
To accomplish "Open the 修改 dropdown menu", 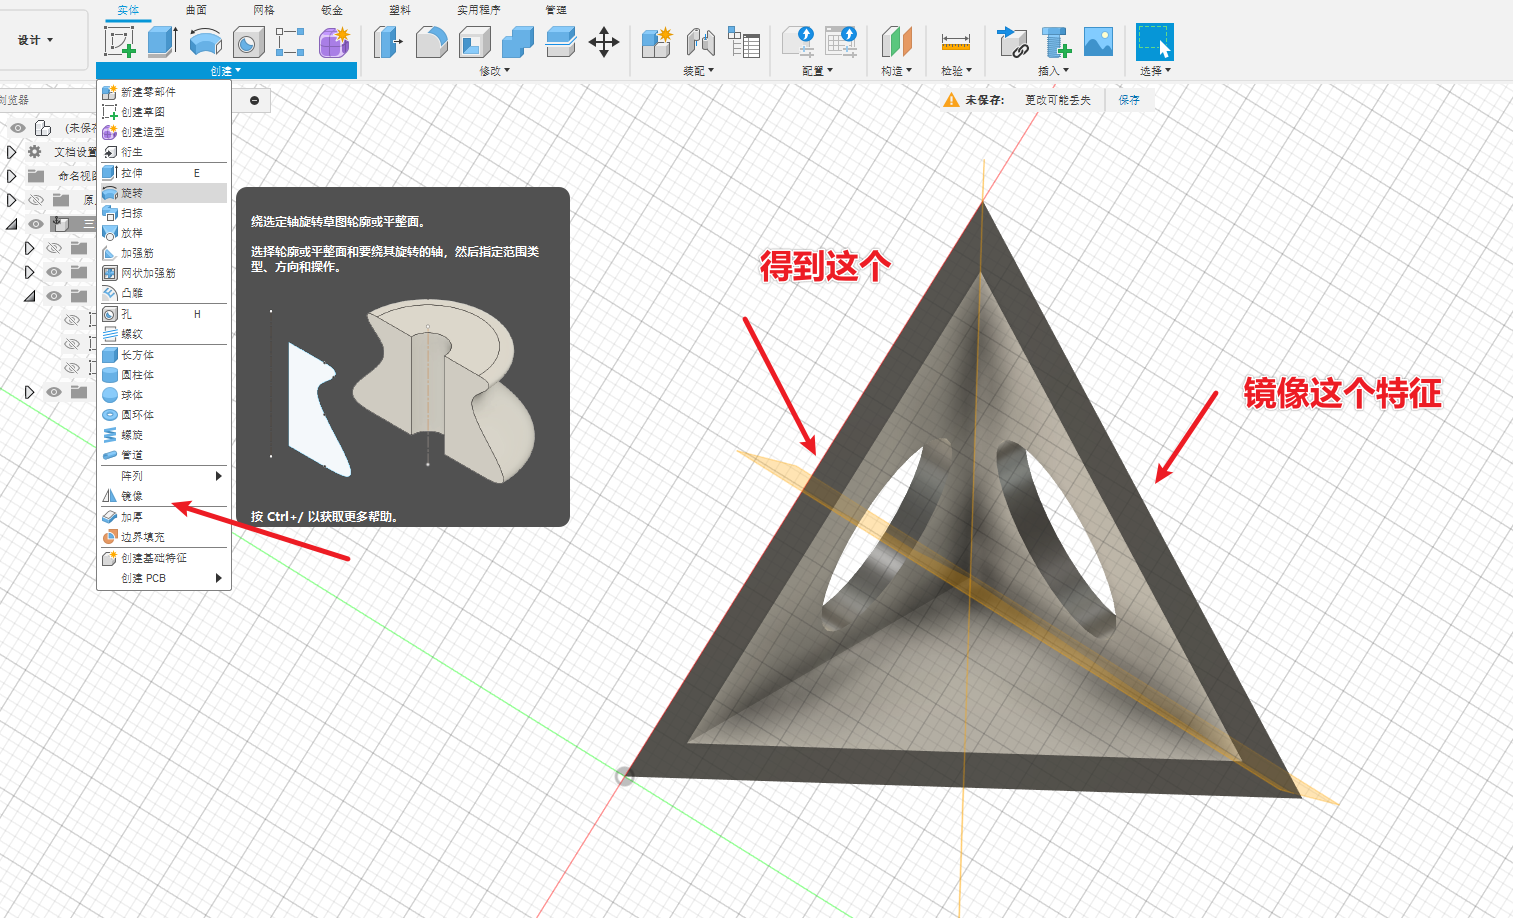I will coord(494,71).
